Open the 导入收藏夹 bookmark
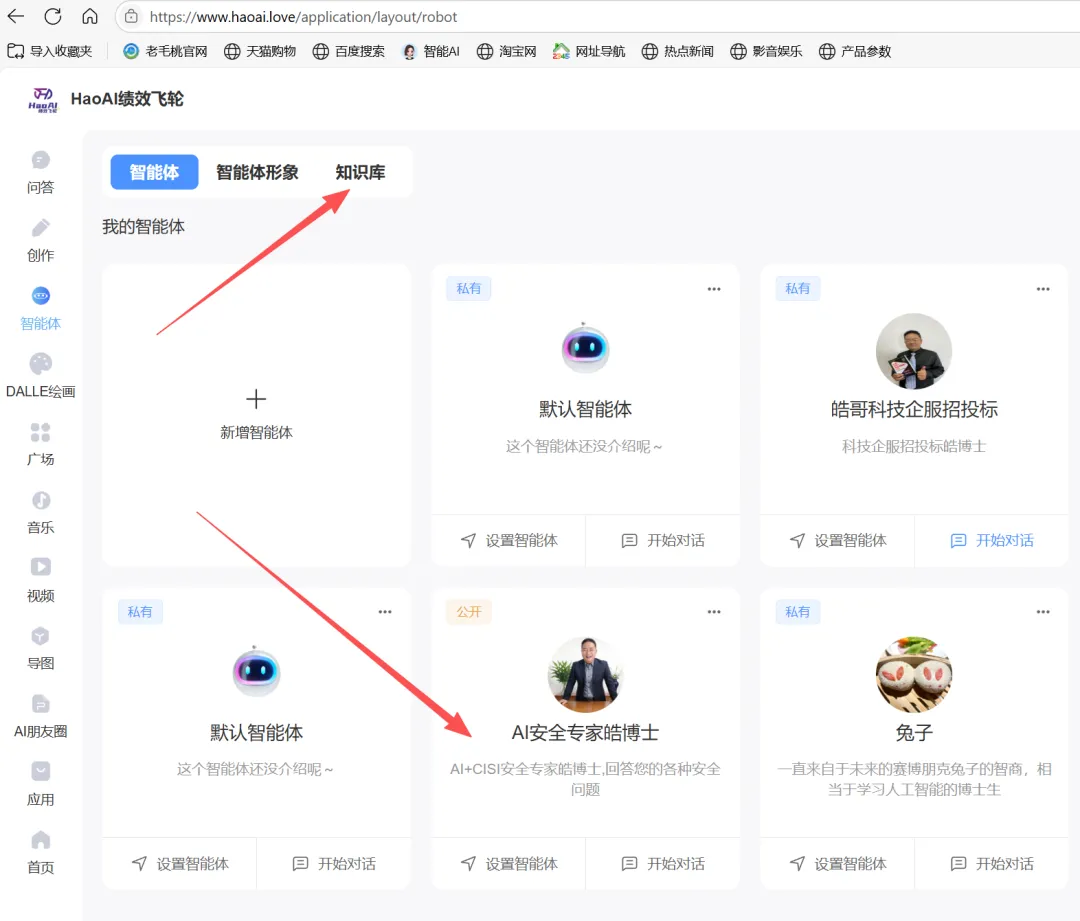 (50, 51)
